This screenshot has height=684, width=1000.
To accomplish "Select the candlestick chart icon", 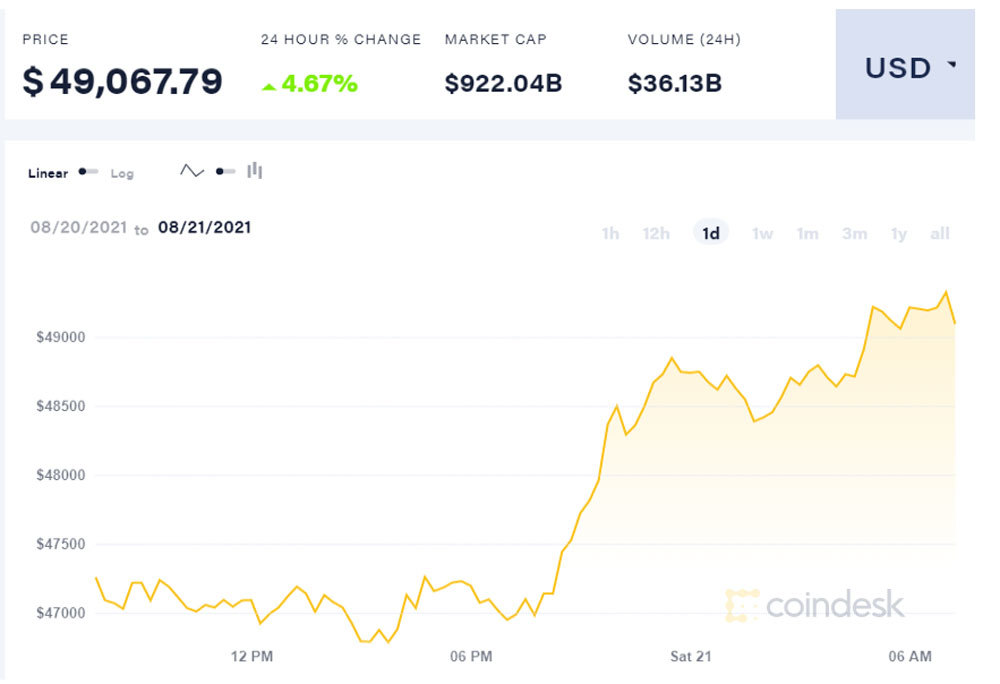I will (255, 171).
